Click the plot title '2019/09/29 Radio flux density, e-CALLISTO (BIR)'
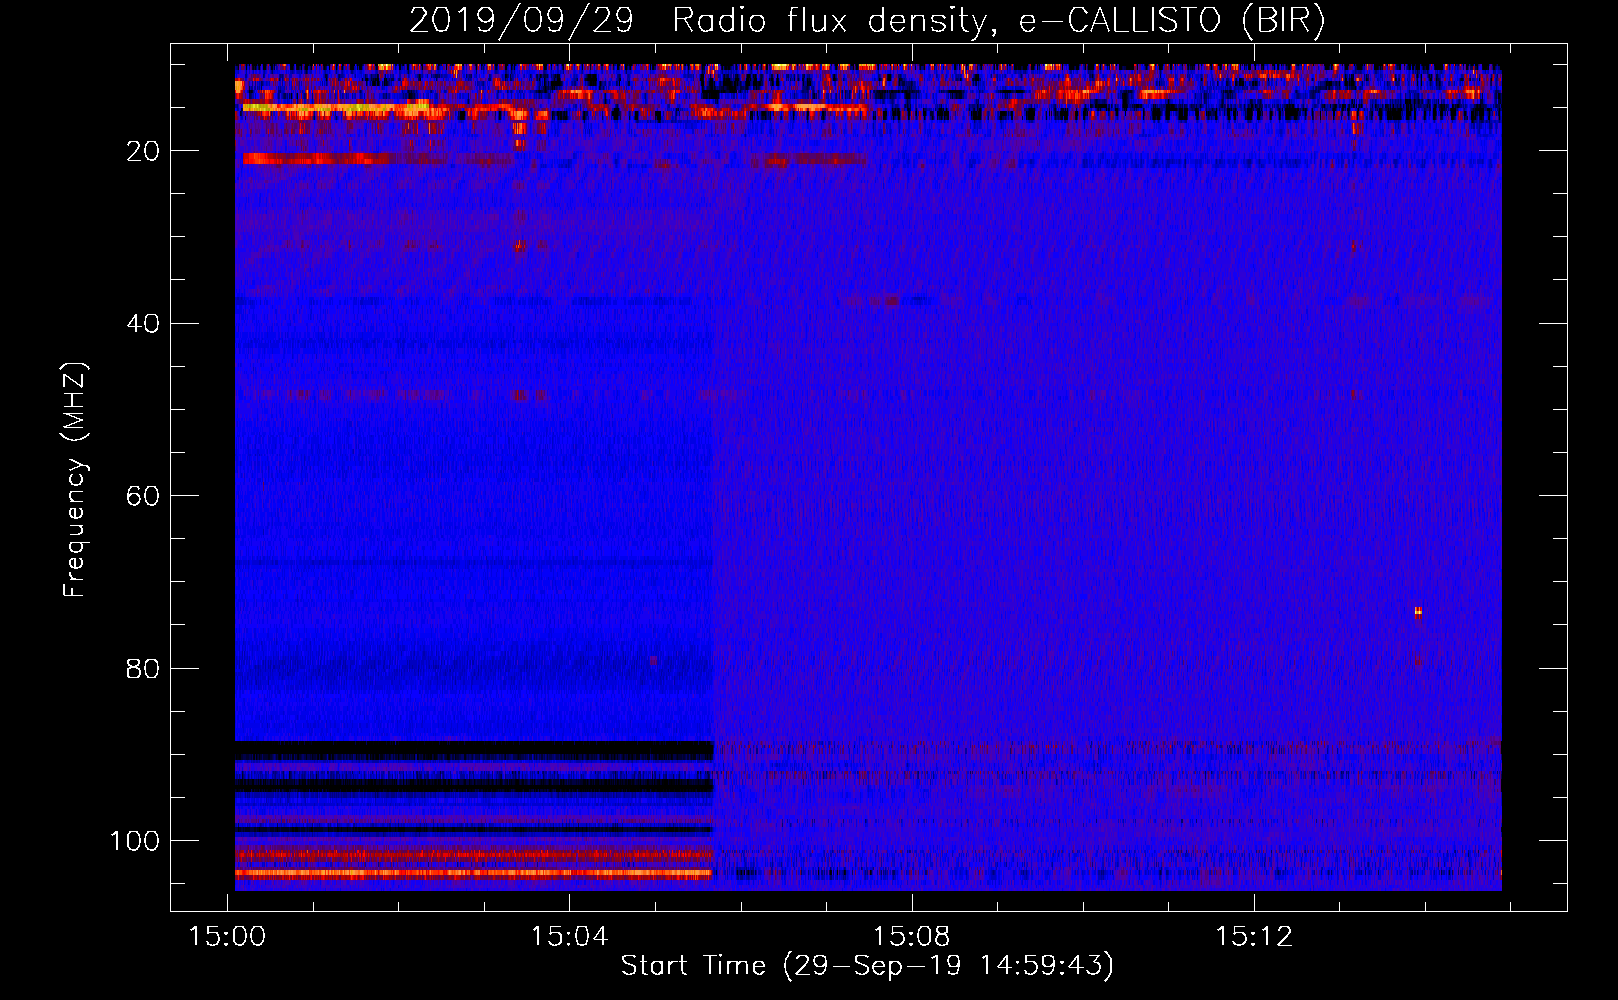The width and height of the screenshot is (1618, 1000). [867, 20]
